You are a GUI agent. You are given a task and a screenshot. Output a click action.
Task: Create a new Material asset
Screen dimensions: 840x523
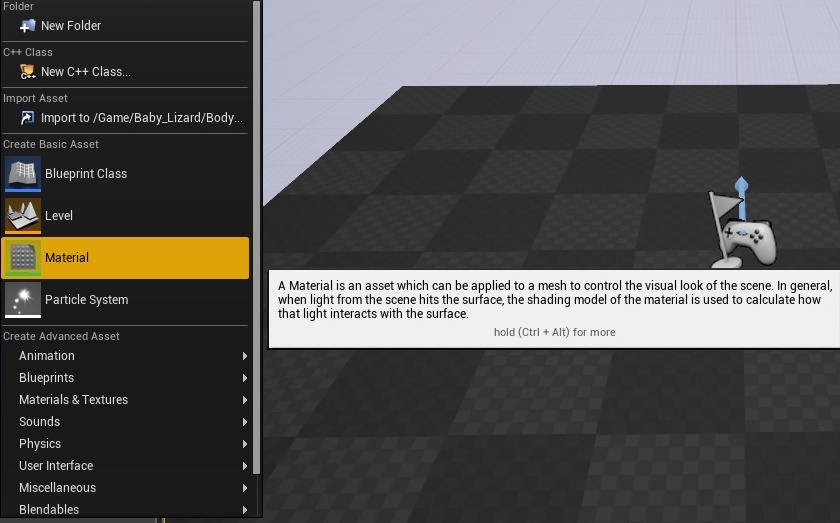pos(124,258)
